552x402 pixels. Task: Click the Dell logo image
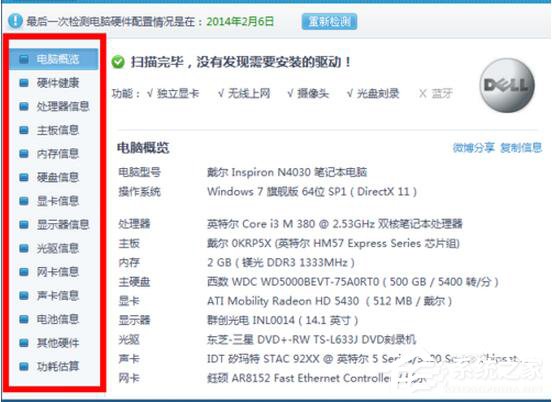point(507,85)
